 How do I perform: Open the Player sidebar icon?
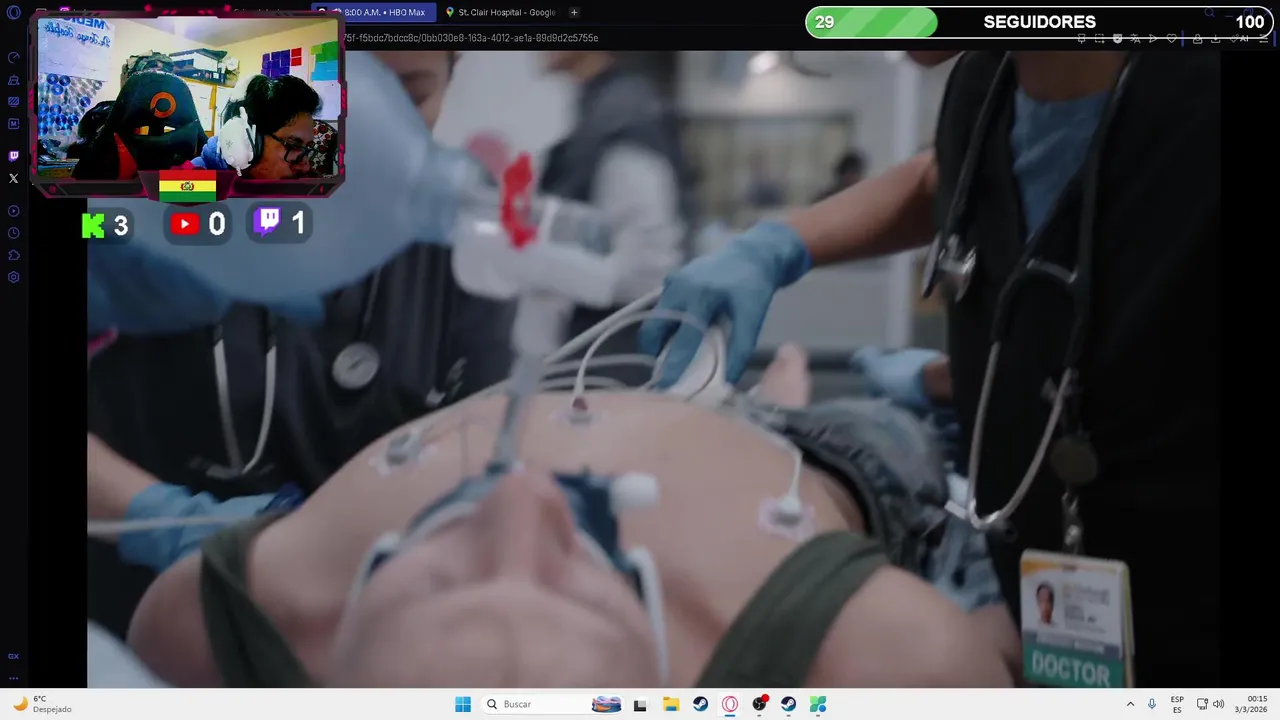(x=13, y=211)
